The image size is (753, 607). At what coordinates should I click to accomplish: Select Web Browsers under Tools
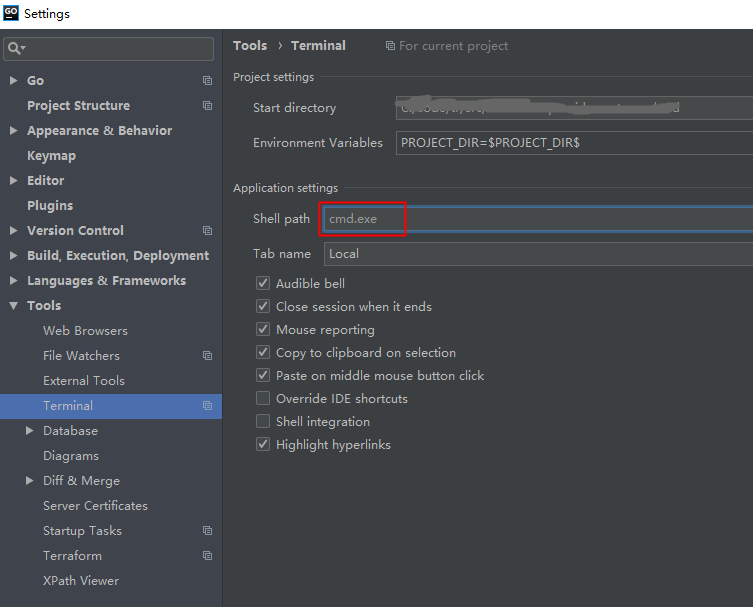[x=85, y=331]
